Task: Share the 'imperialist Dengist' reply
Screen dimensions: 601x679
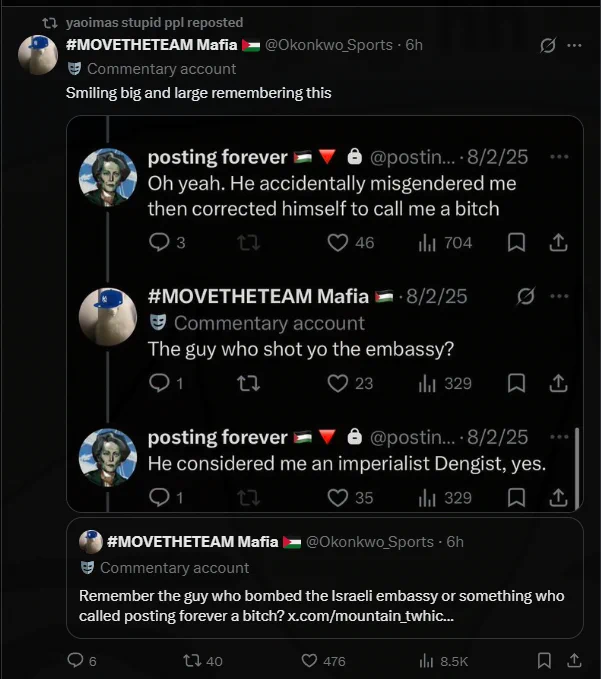Action: pyautogui.click(x=558, y=498)
